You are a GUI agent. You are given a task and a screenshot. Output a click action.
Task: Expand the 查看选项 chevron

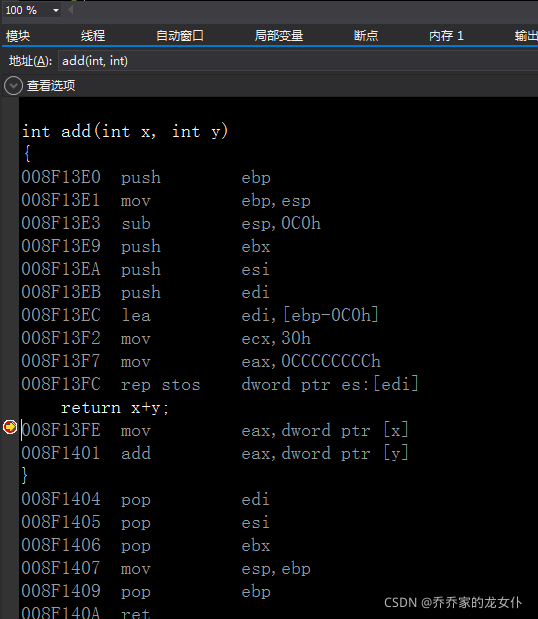tap(13, 85)
